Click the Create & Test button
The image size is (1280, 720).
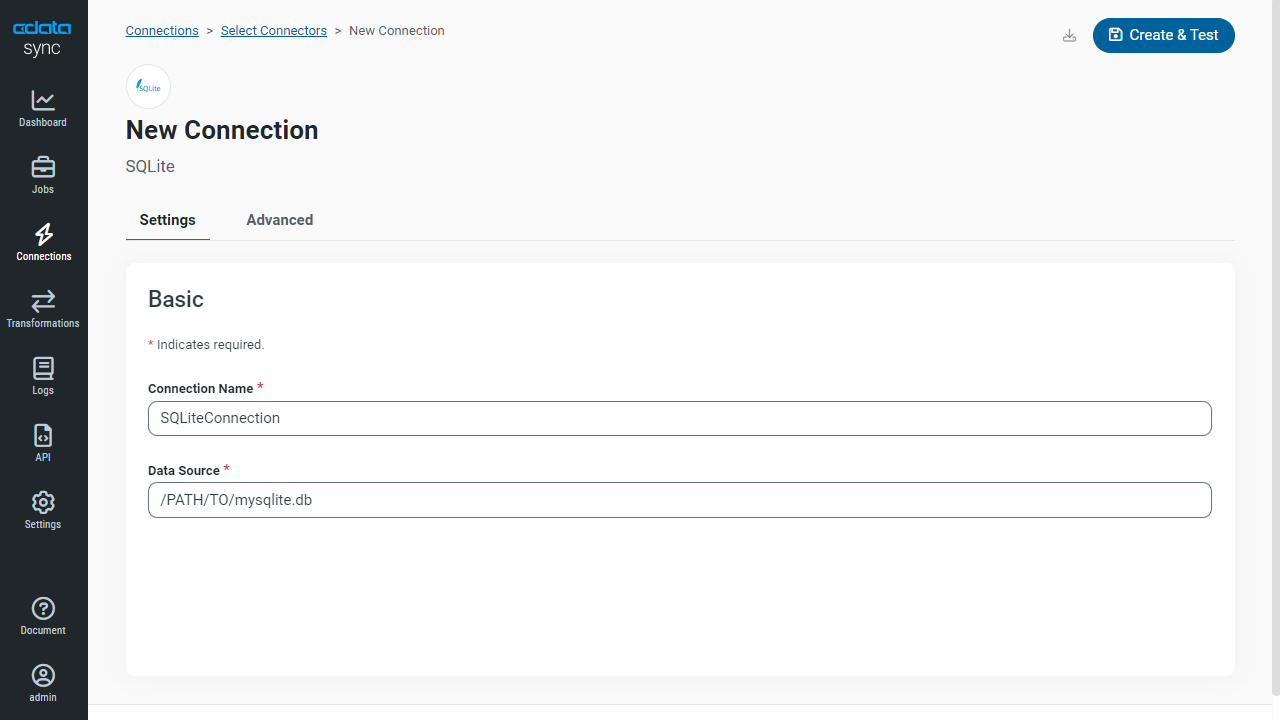click(x=1164, y=35)
